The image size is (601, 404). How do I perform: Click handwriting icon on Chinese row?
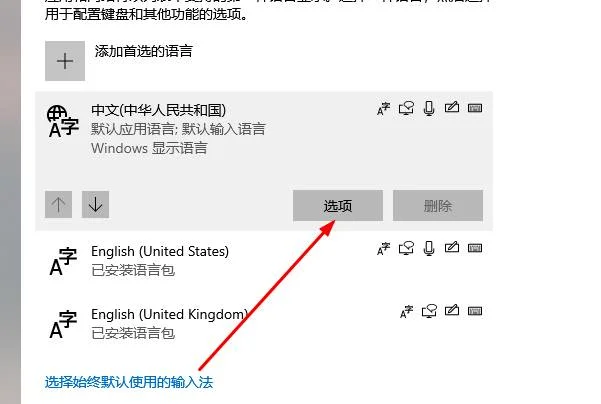pyautogui.click(x=452, y=107)
